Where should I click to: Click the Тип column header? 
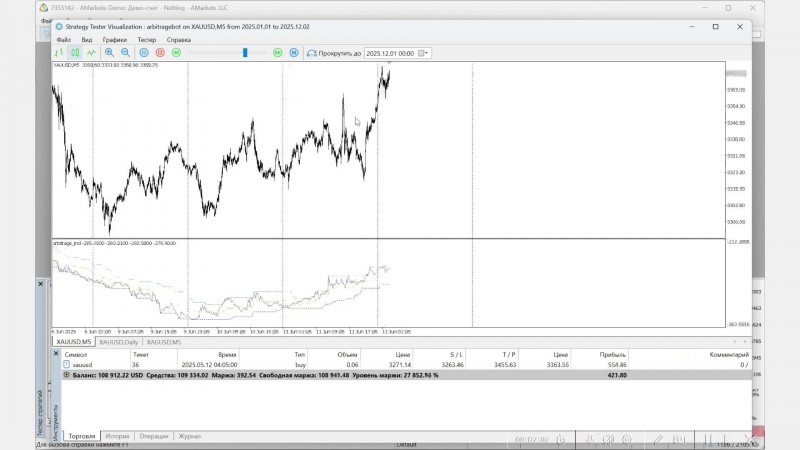299,355
